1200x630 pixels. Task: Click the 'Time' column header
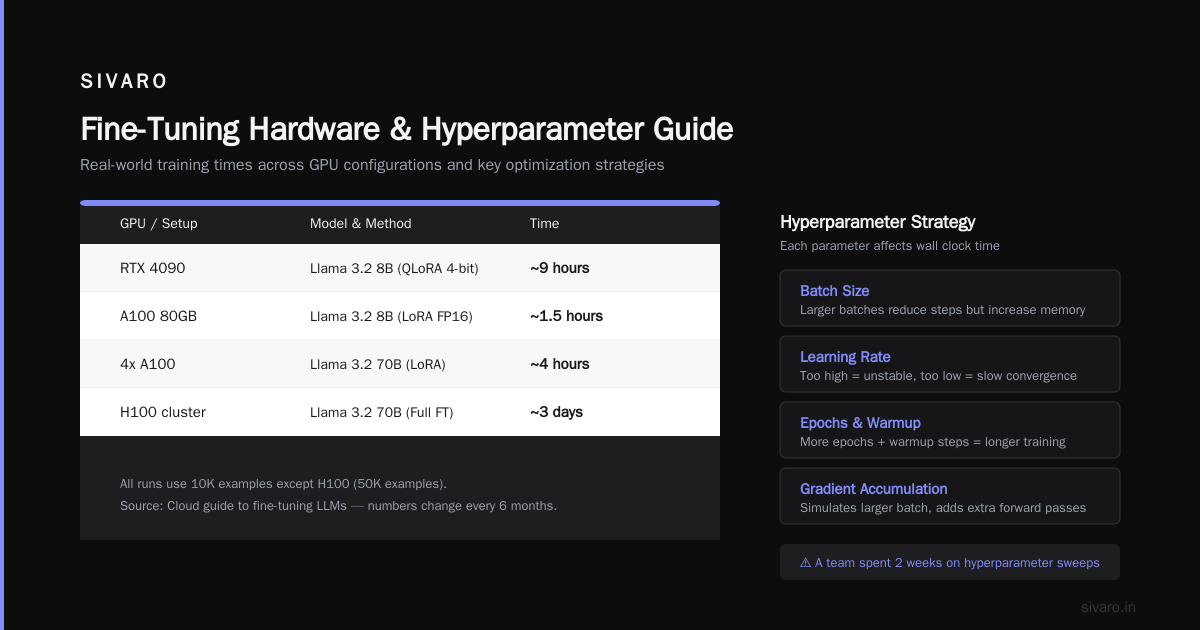pyautogui.click(x=545, y=223)
